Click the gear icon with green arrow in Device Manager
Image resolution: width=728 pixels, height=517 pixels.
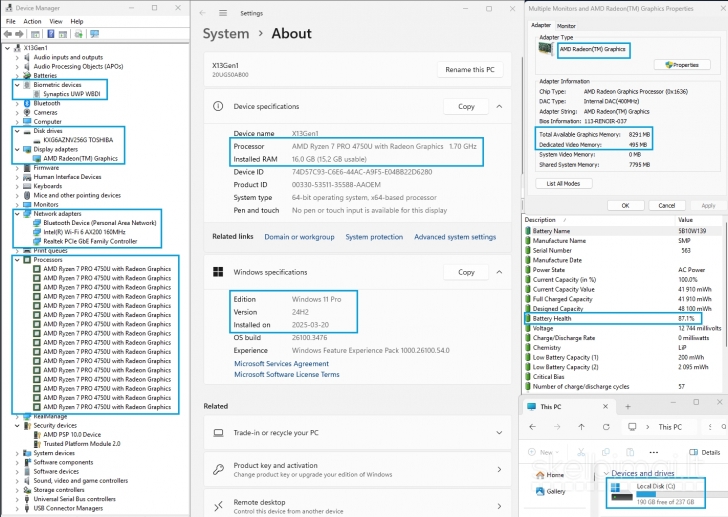(x=78, y=34)
